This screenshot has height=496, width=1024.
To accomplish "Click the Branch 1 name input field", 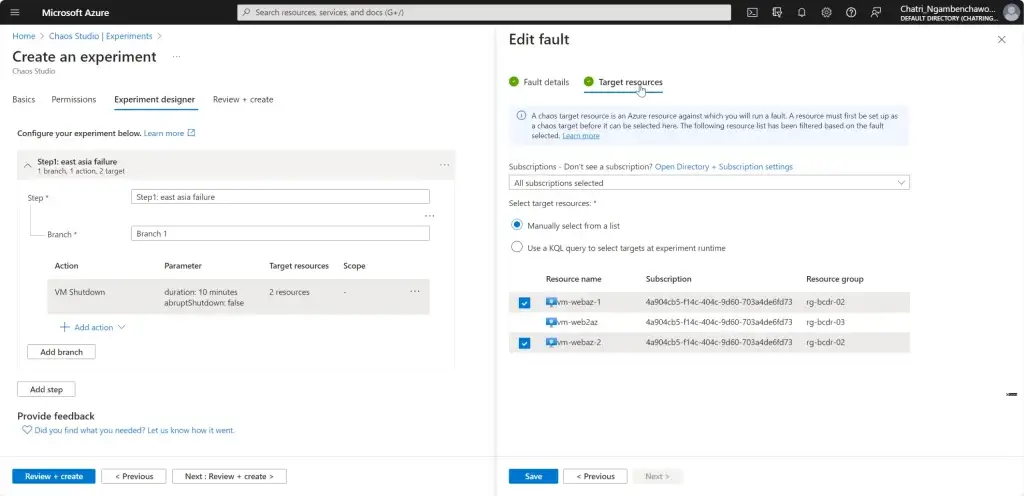I will point(280,234).
